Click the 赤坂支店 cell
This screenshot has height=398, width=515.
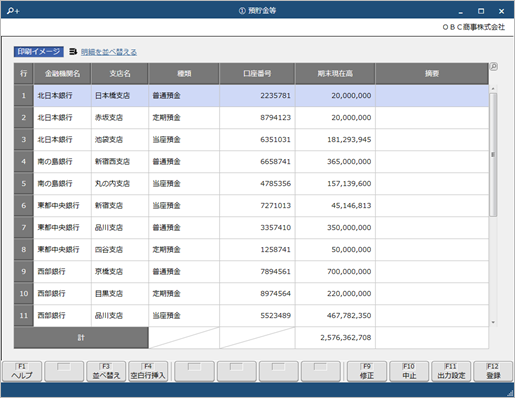[x=120, y=118]
